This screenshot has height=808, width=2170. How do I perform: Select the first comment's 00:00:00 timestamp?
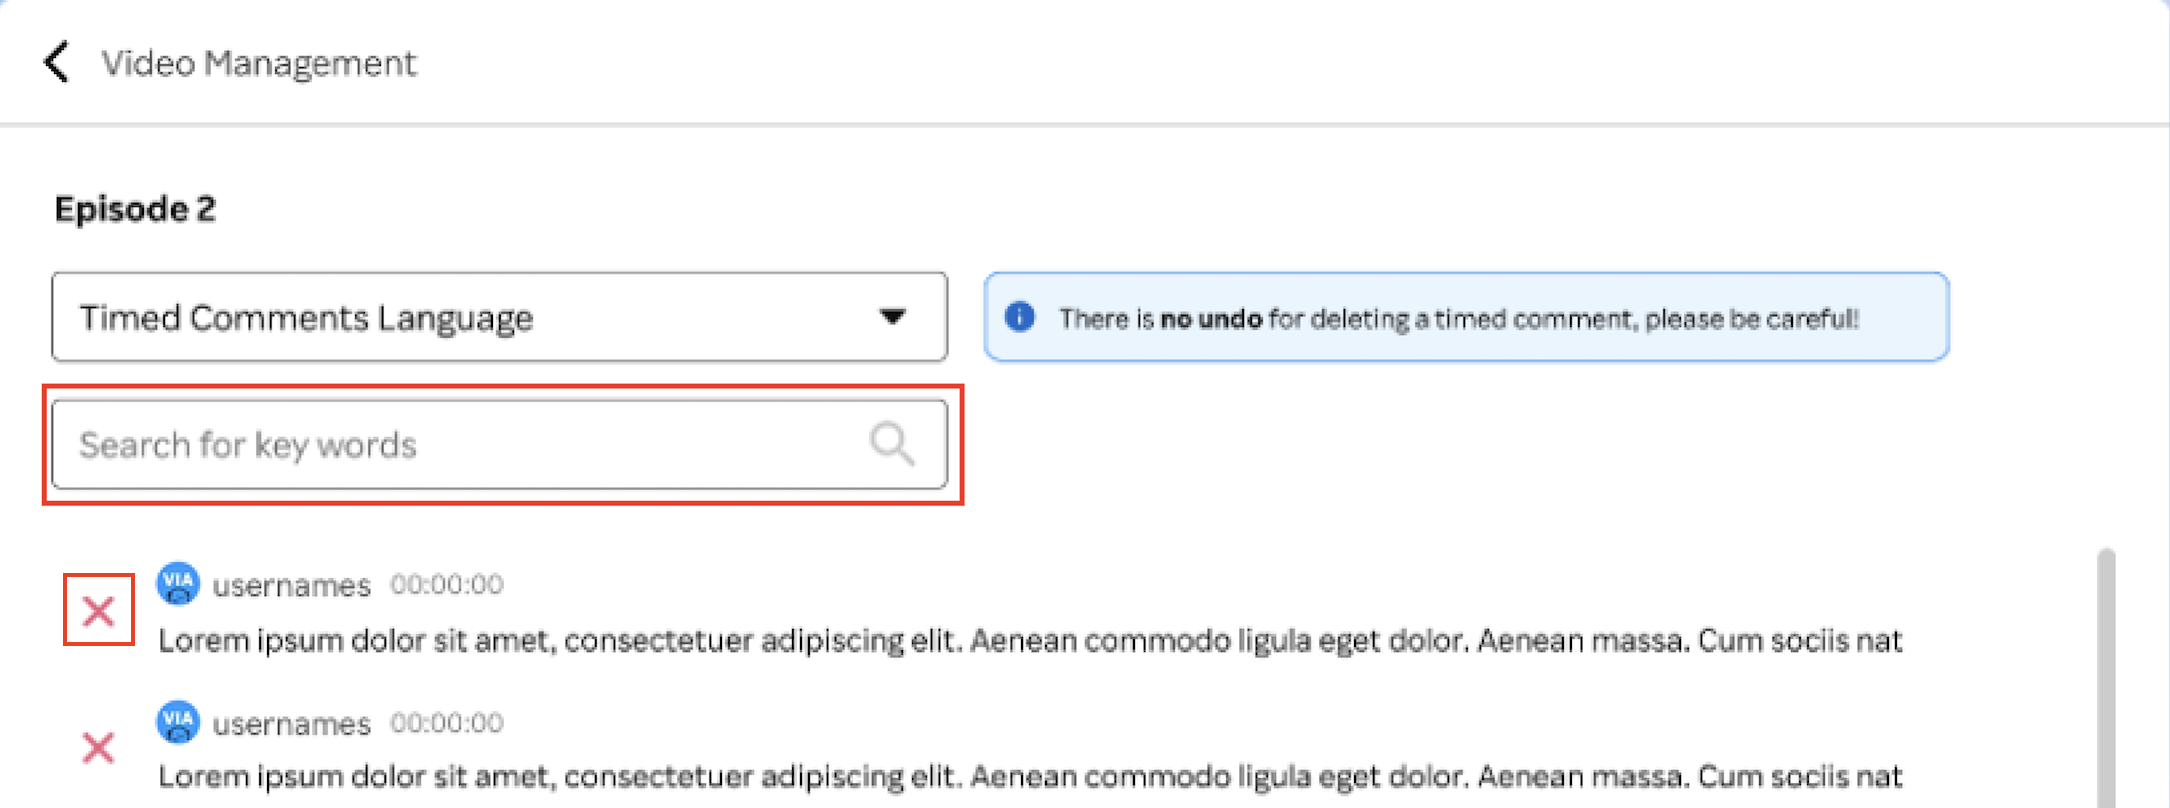click(x=447, y=584)
